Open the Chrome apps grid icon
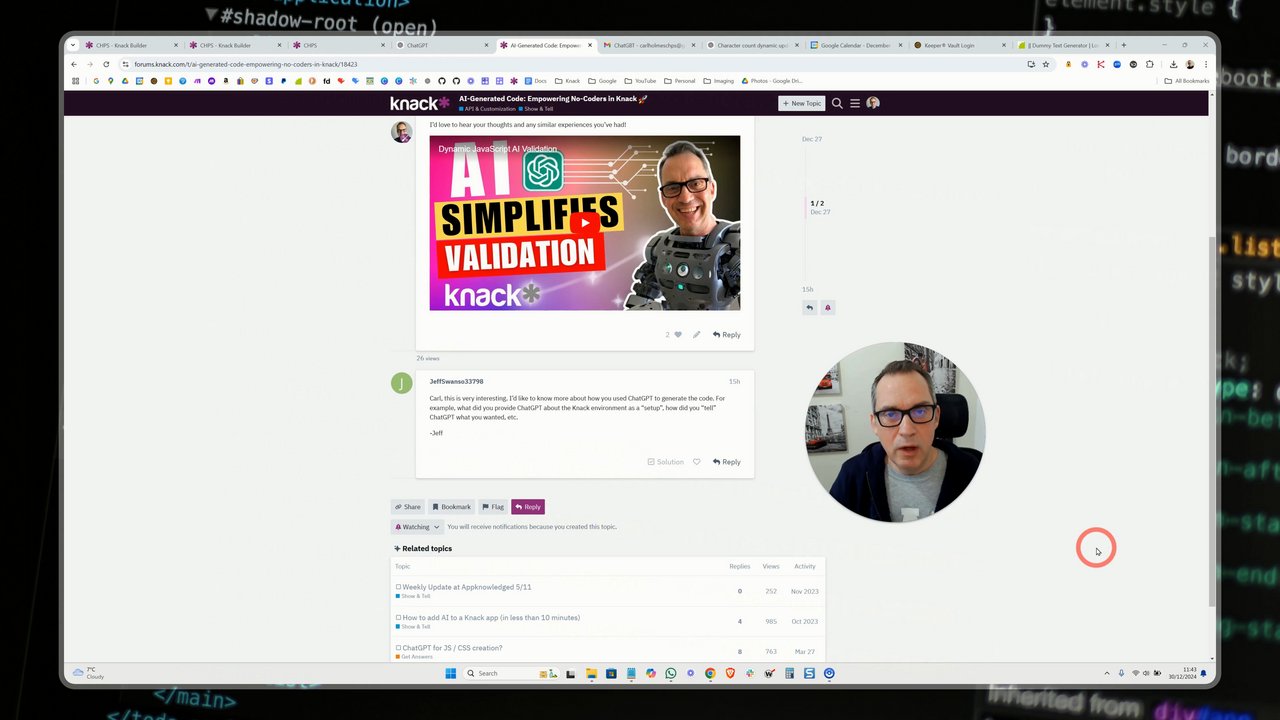Viewport: 1280px width, 720px height. click(x=75, y=81)
